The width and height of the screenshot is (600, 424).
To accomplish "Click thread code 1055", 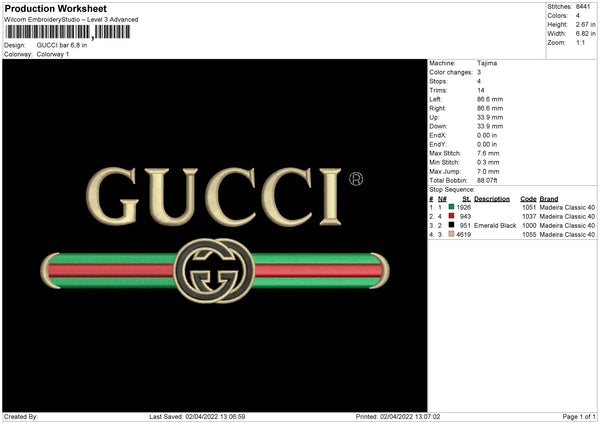I will (x=529, y=234).
